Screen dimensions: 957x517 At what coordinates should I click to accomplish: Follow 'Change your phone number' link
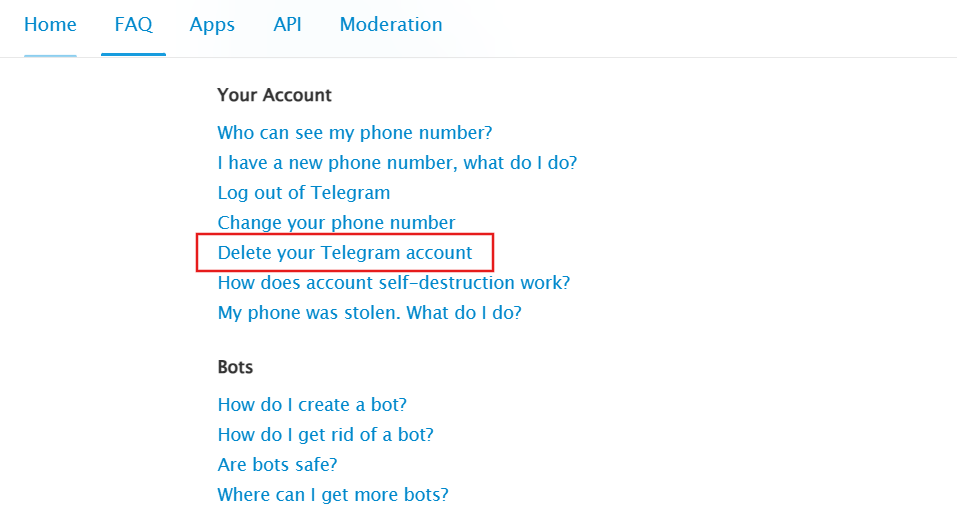(x=336, y=222)
